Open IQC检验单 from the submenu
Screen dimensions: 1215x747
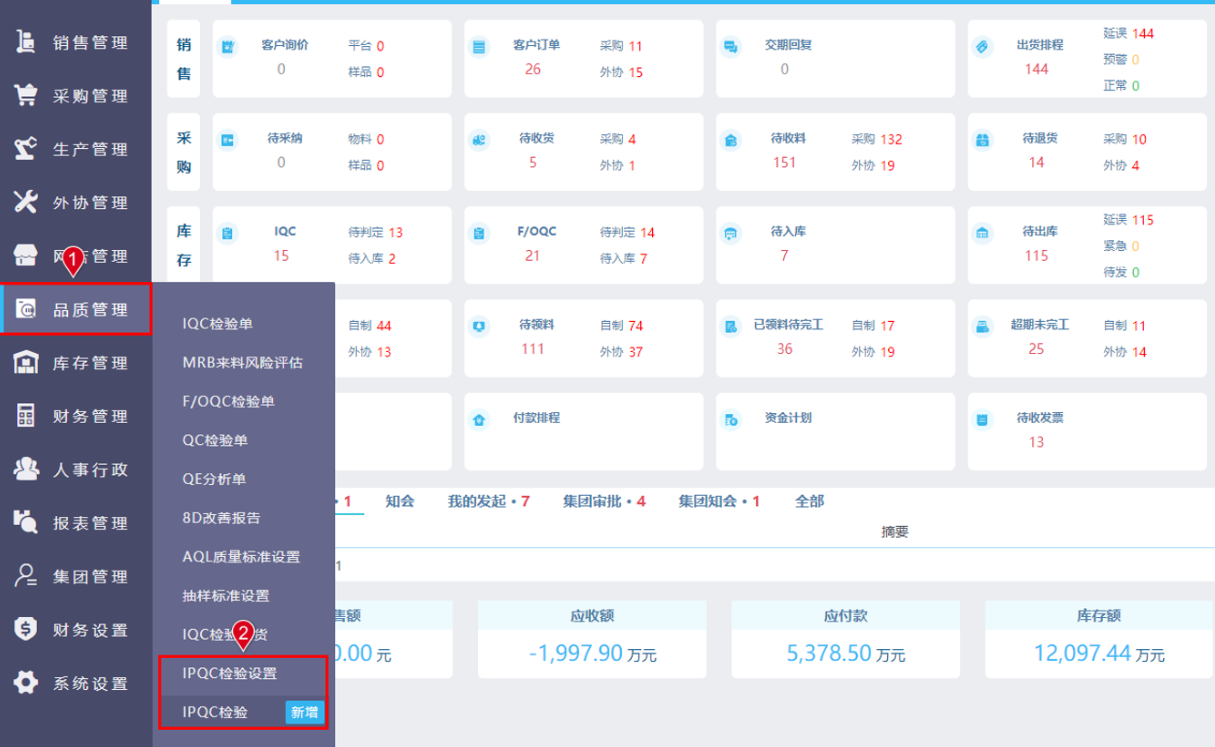point(218,324)
